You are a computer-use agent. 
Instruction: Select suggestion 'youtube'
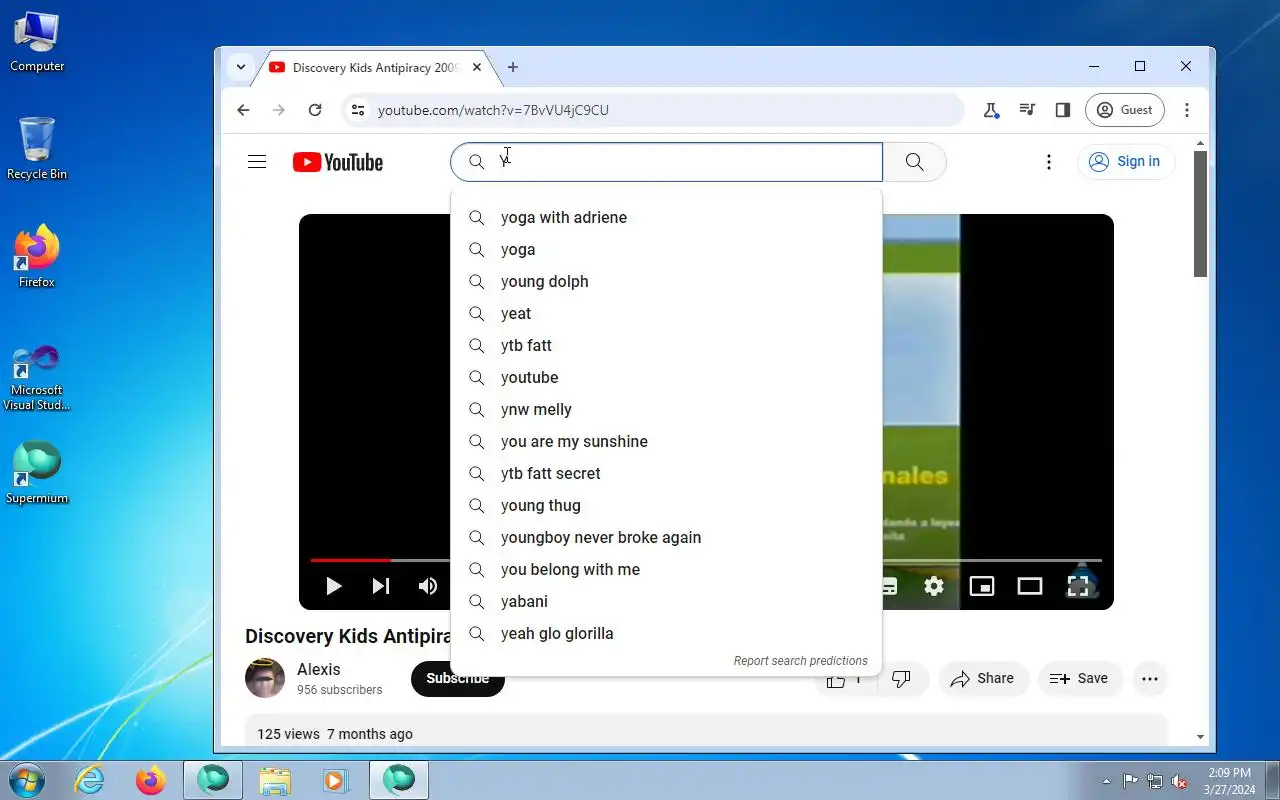pos(666,377)
